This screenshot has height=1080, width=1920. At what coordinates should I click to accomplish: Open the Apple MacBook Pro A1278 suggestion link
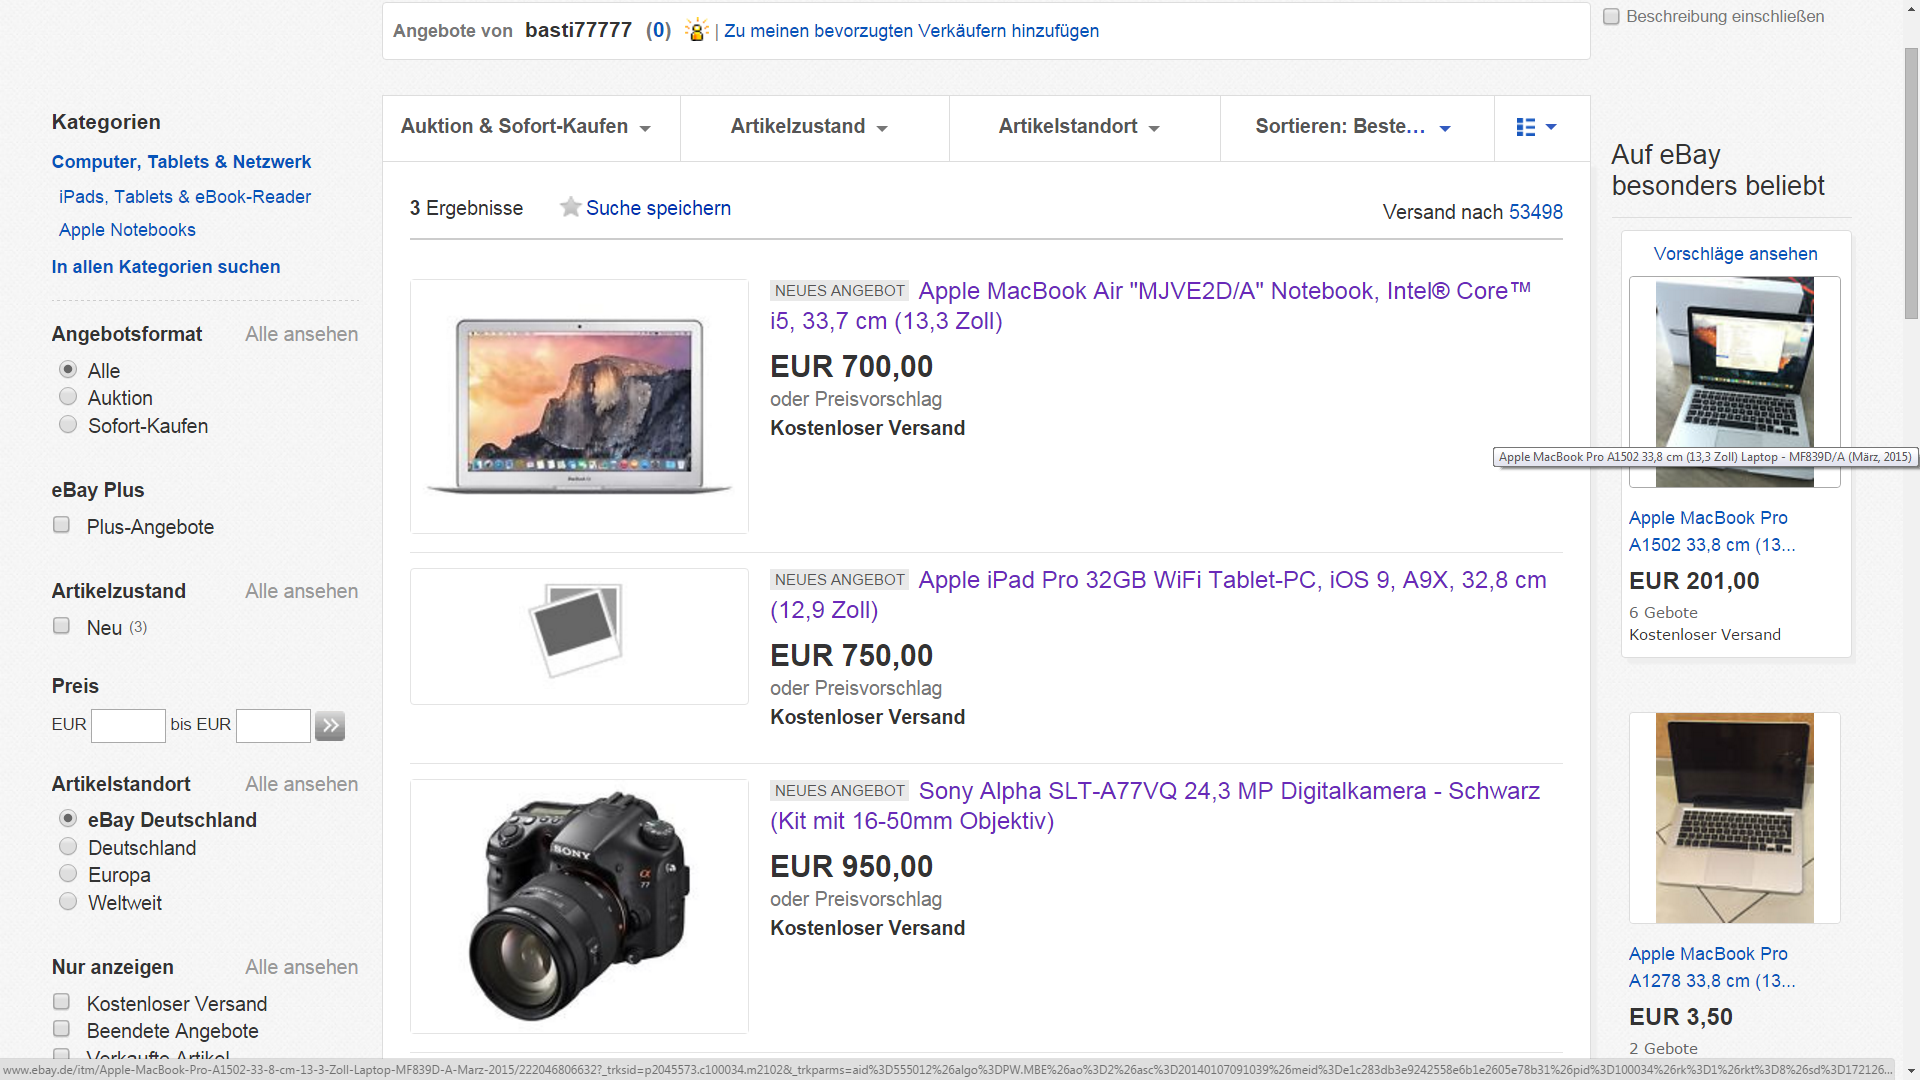click(x=1711, y=967)
